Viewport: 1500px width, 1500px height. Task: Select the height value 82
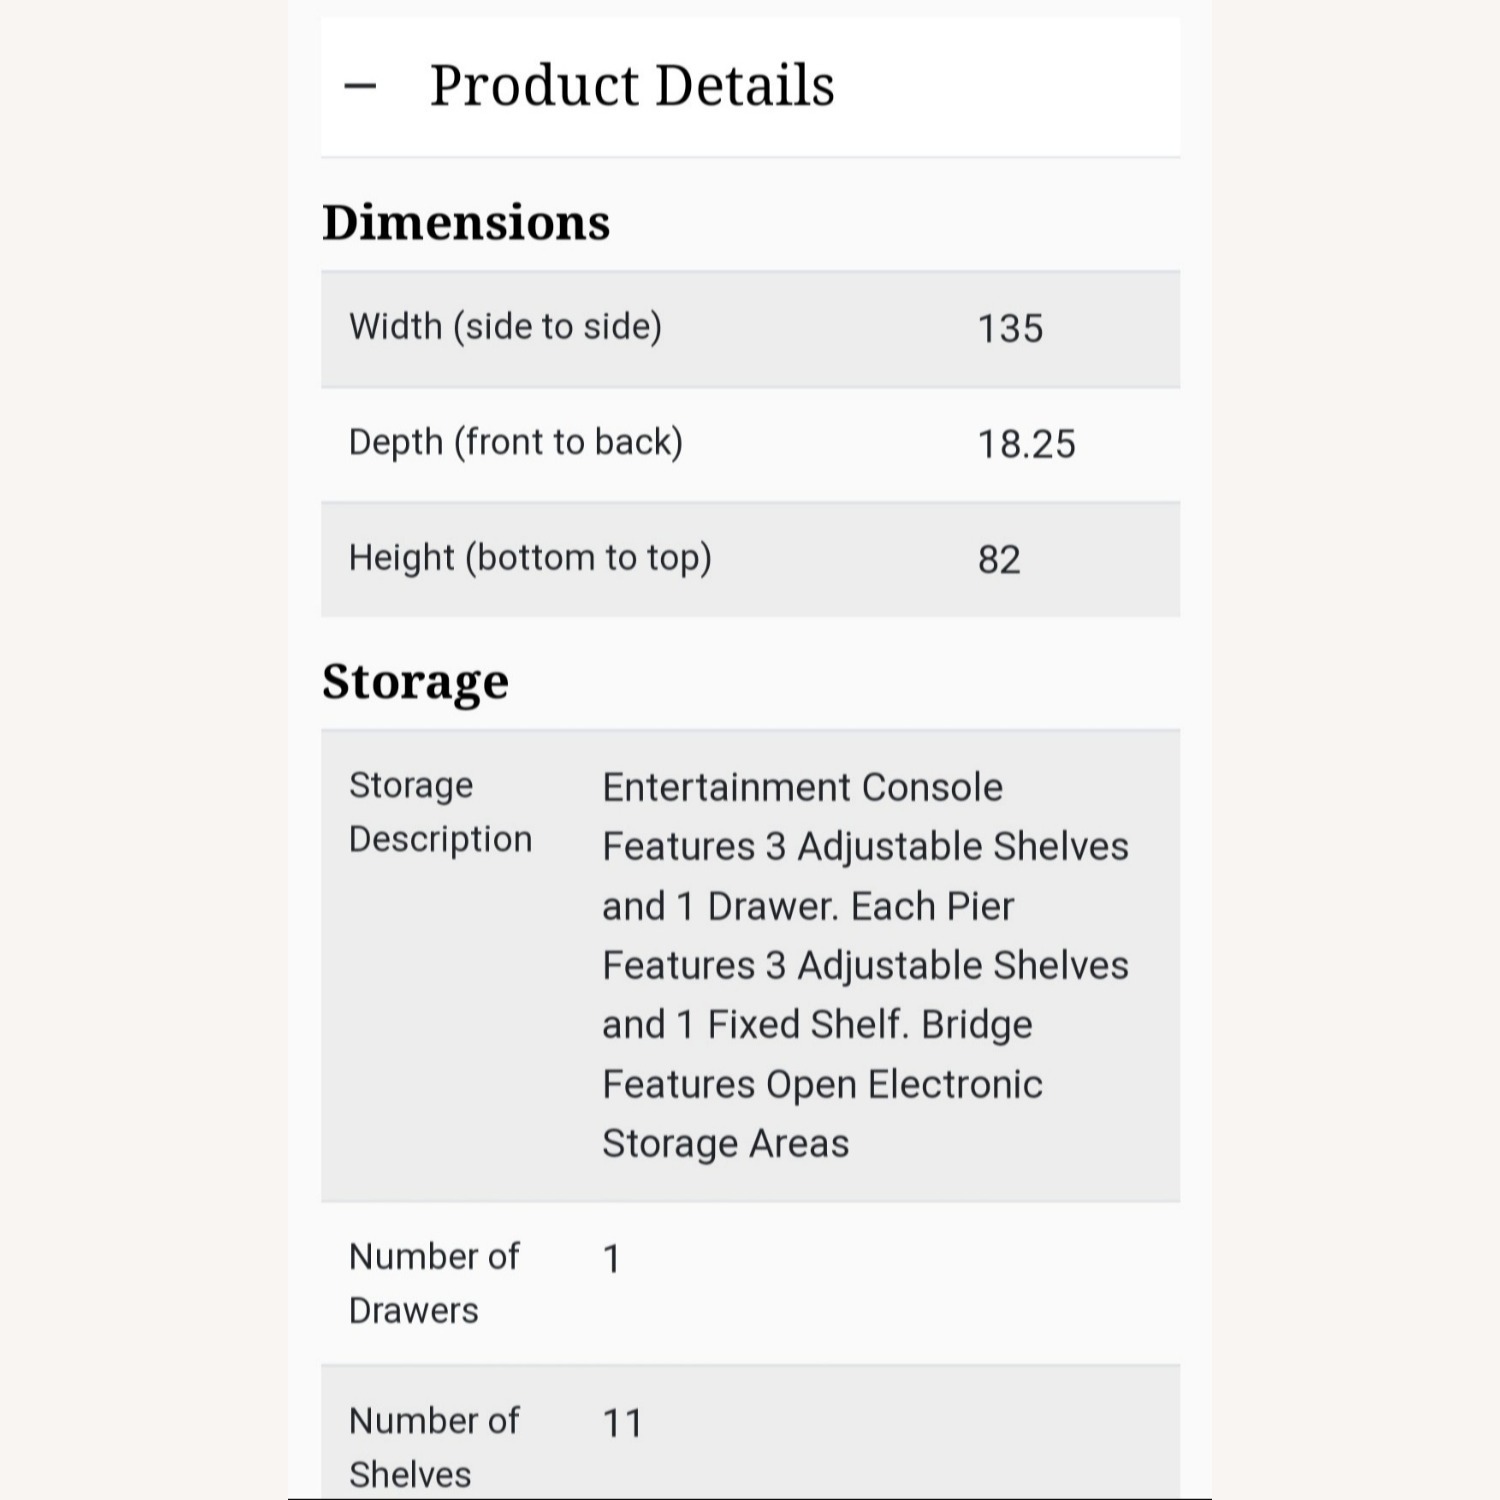[x=999, y=560]
